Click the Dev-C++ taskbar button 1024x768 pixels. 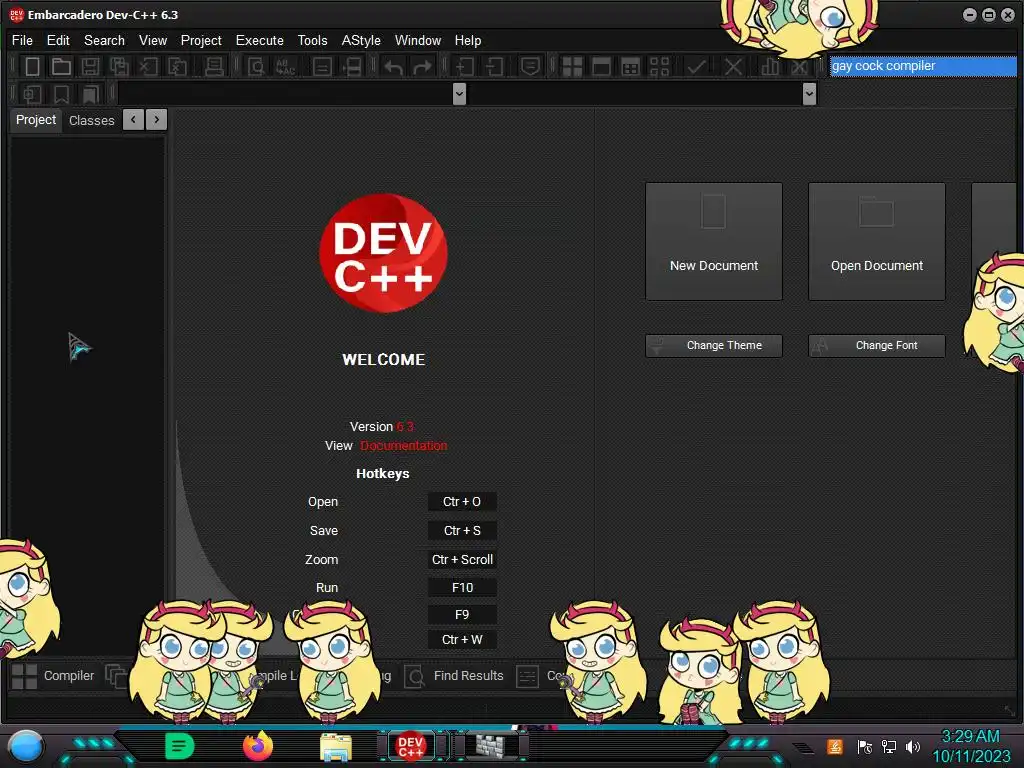click(411, 746)
